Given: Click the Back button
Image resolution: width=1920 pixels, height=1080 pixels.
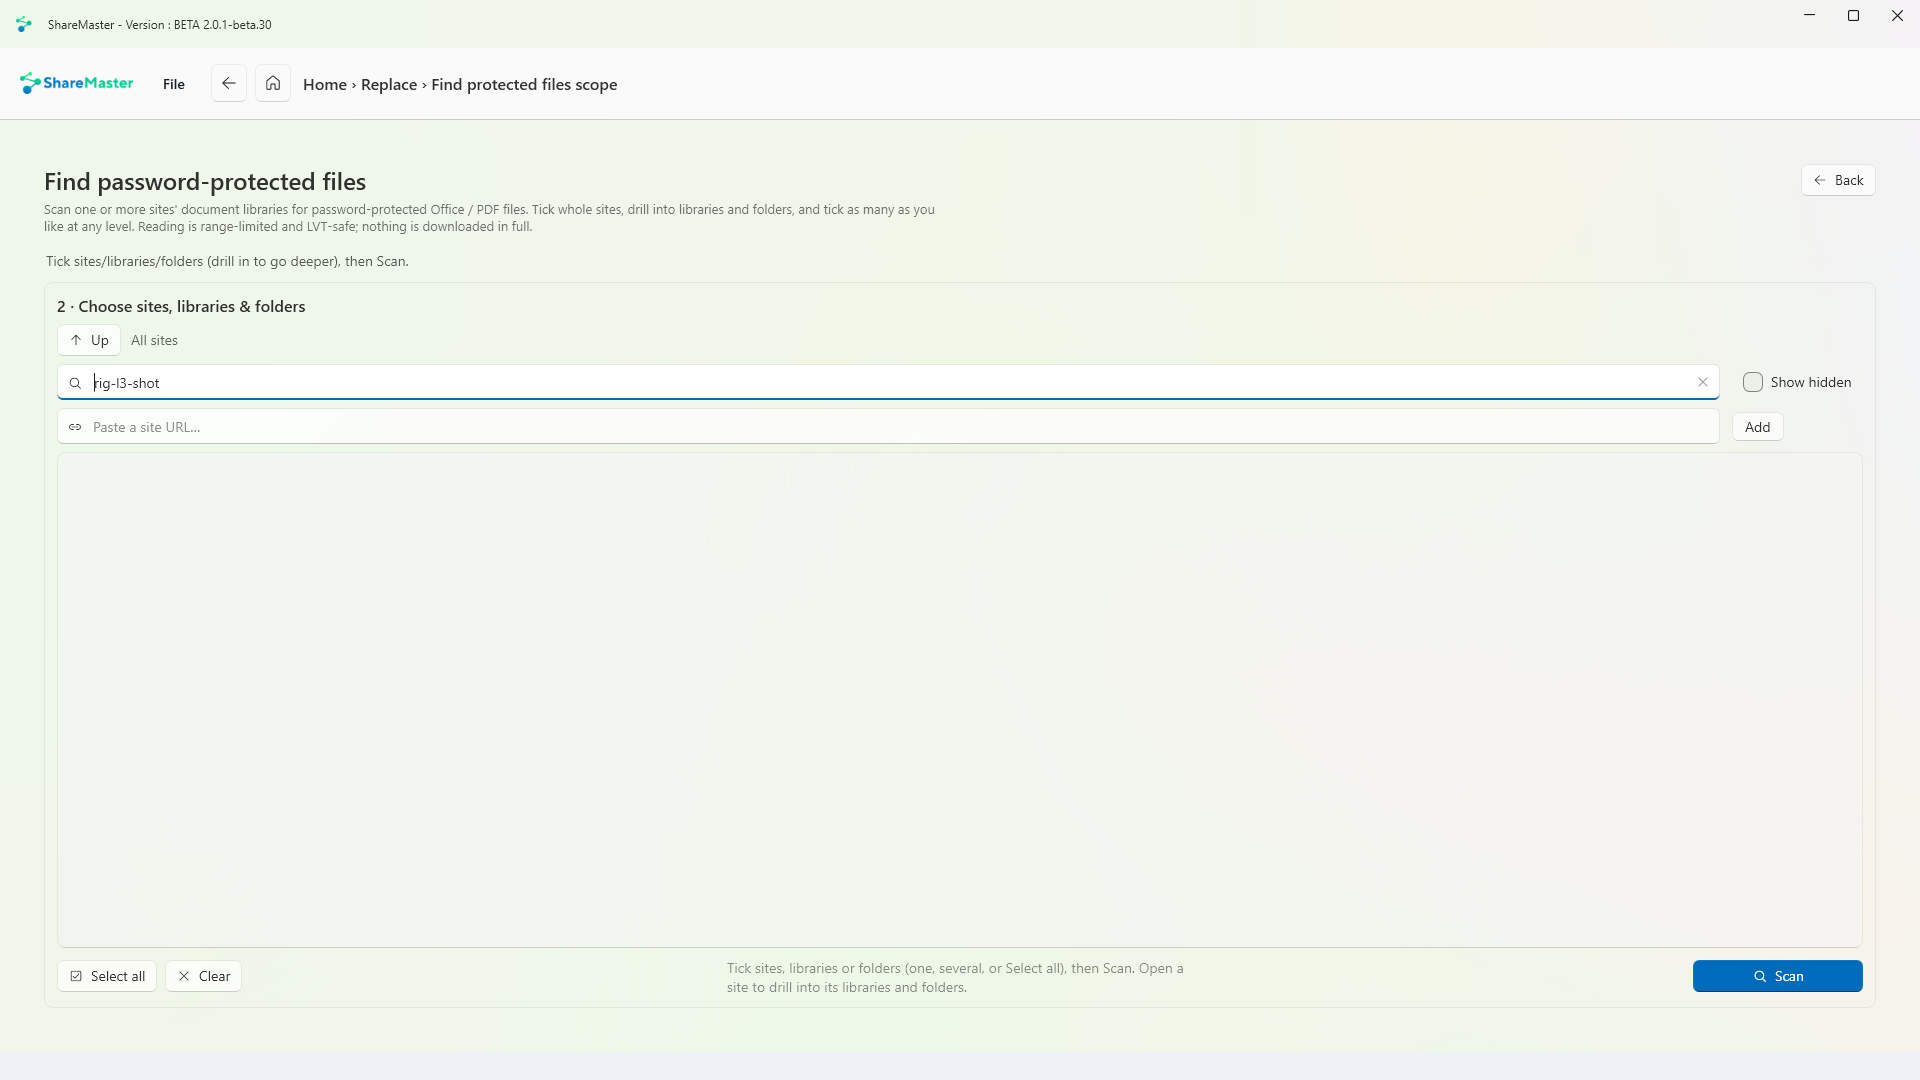Looking at the screenshot, I should coord(1838,180).
